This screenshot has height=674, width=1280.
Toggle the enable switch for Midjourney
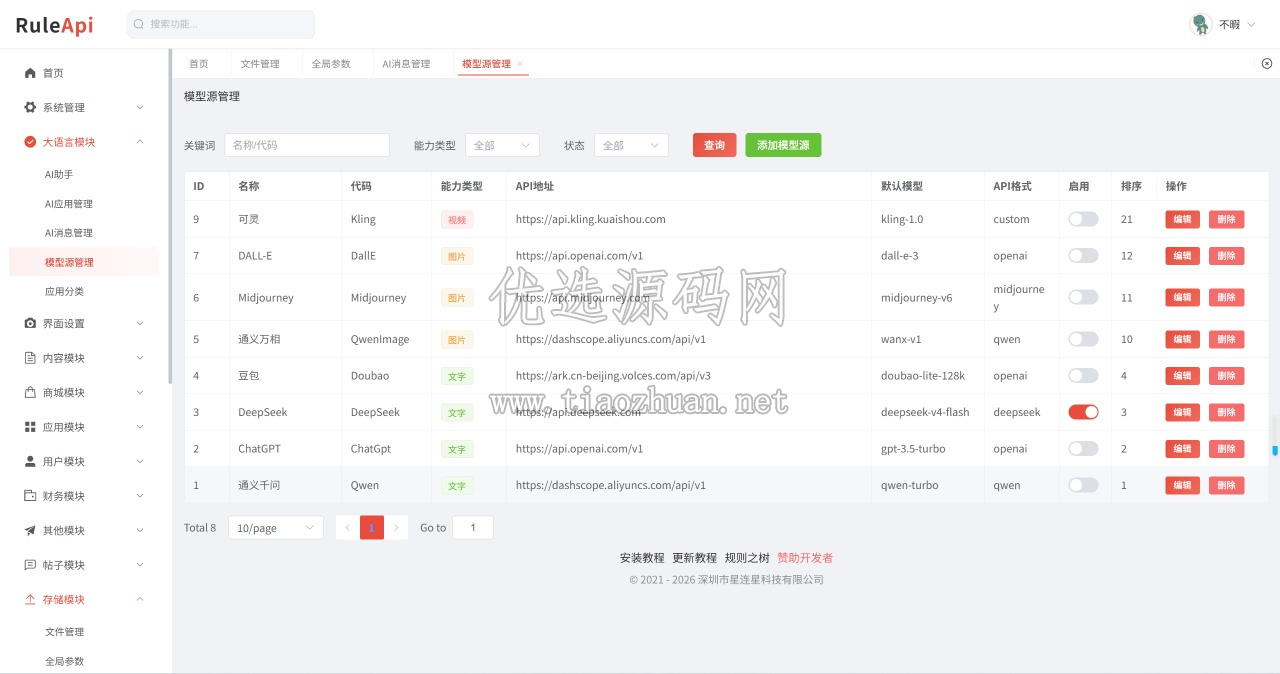pyautogui.click(x=1083, y=297)
